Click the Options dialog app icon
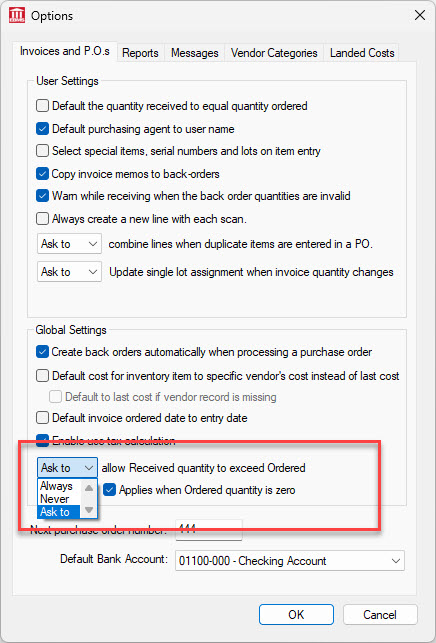The height and width of the screenshot is (643, 436). (x=17, y=16)
